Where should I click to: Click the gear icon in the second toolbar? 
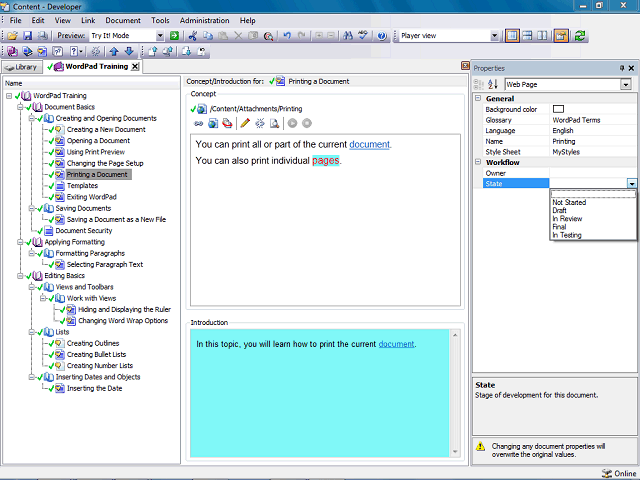click(x=96, y=51)
